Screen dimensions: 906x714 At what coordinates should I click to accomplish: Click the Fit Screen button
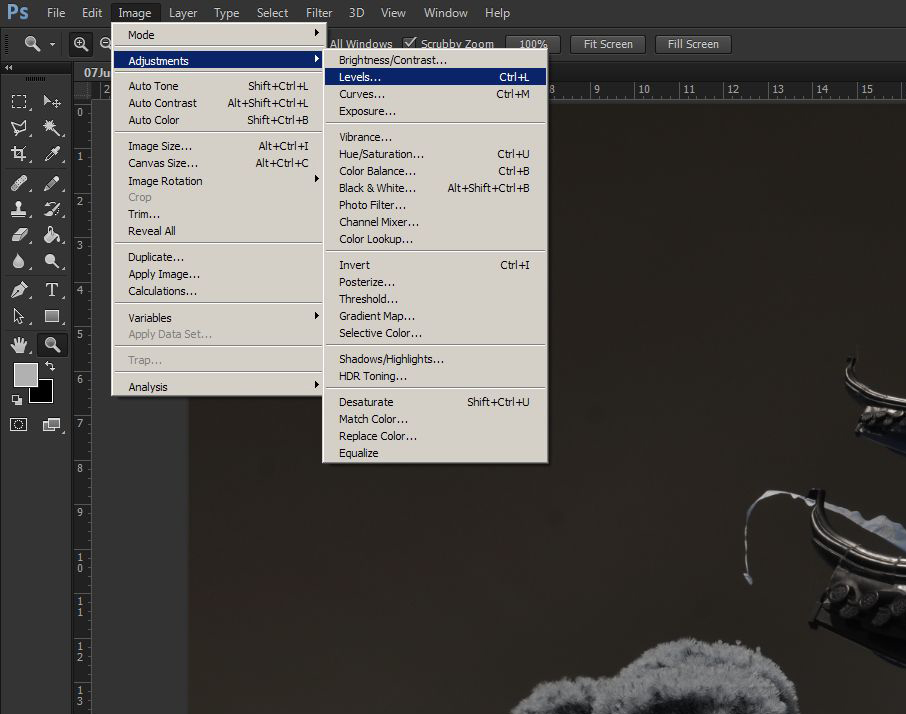pos(608,44)
